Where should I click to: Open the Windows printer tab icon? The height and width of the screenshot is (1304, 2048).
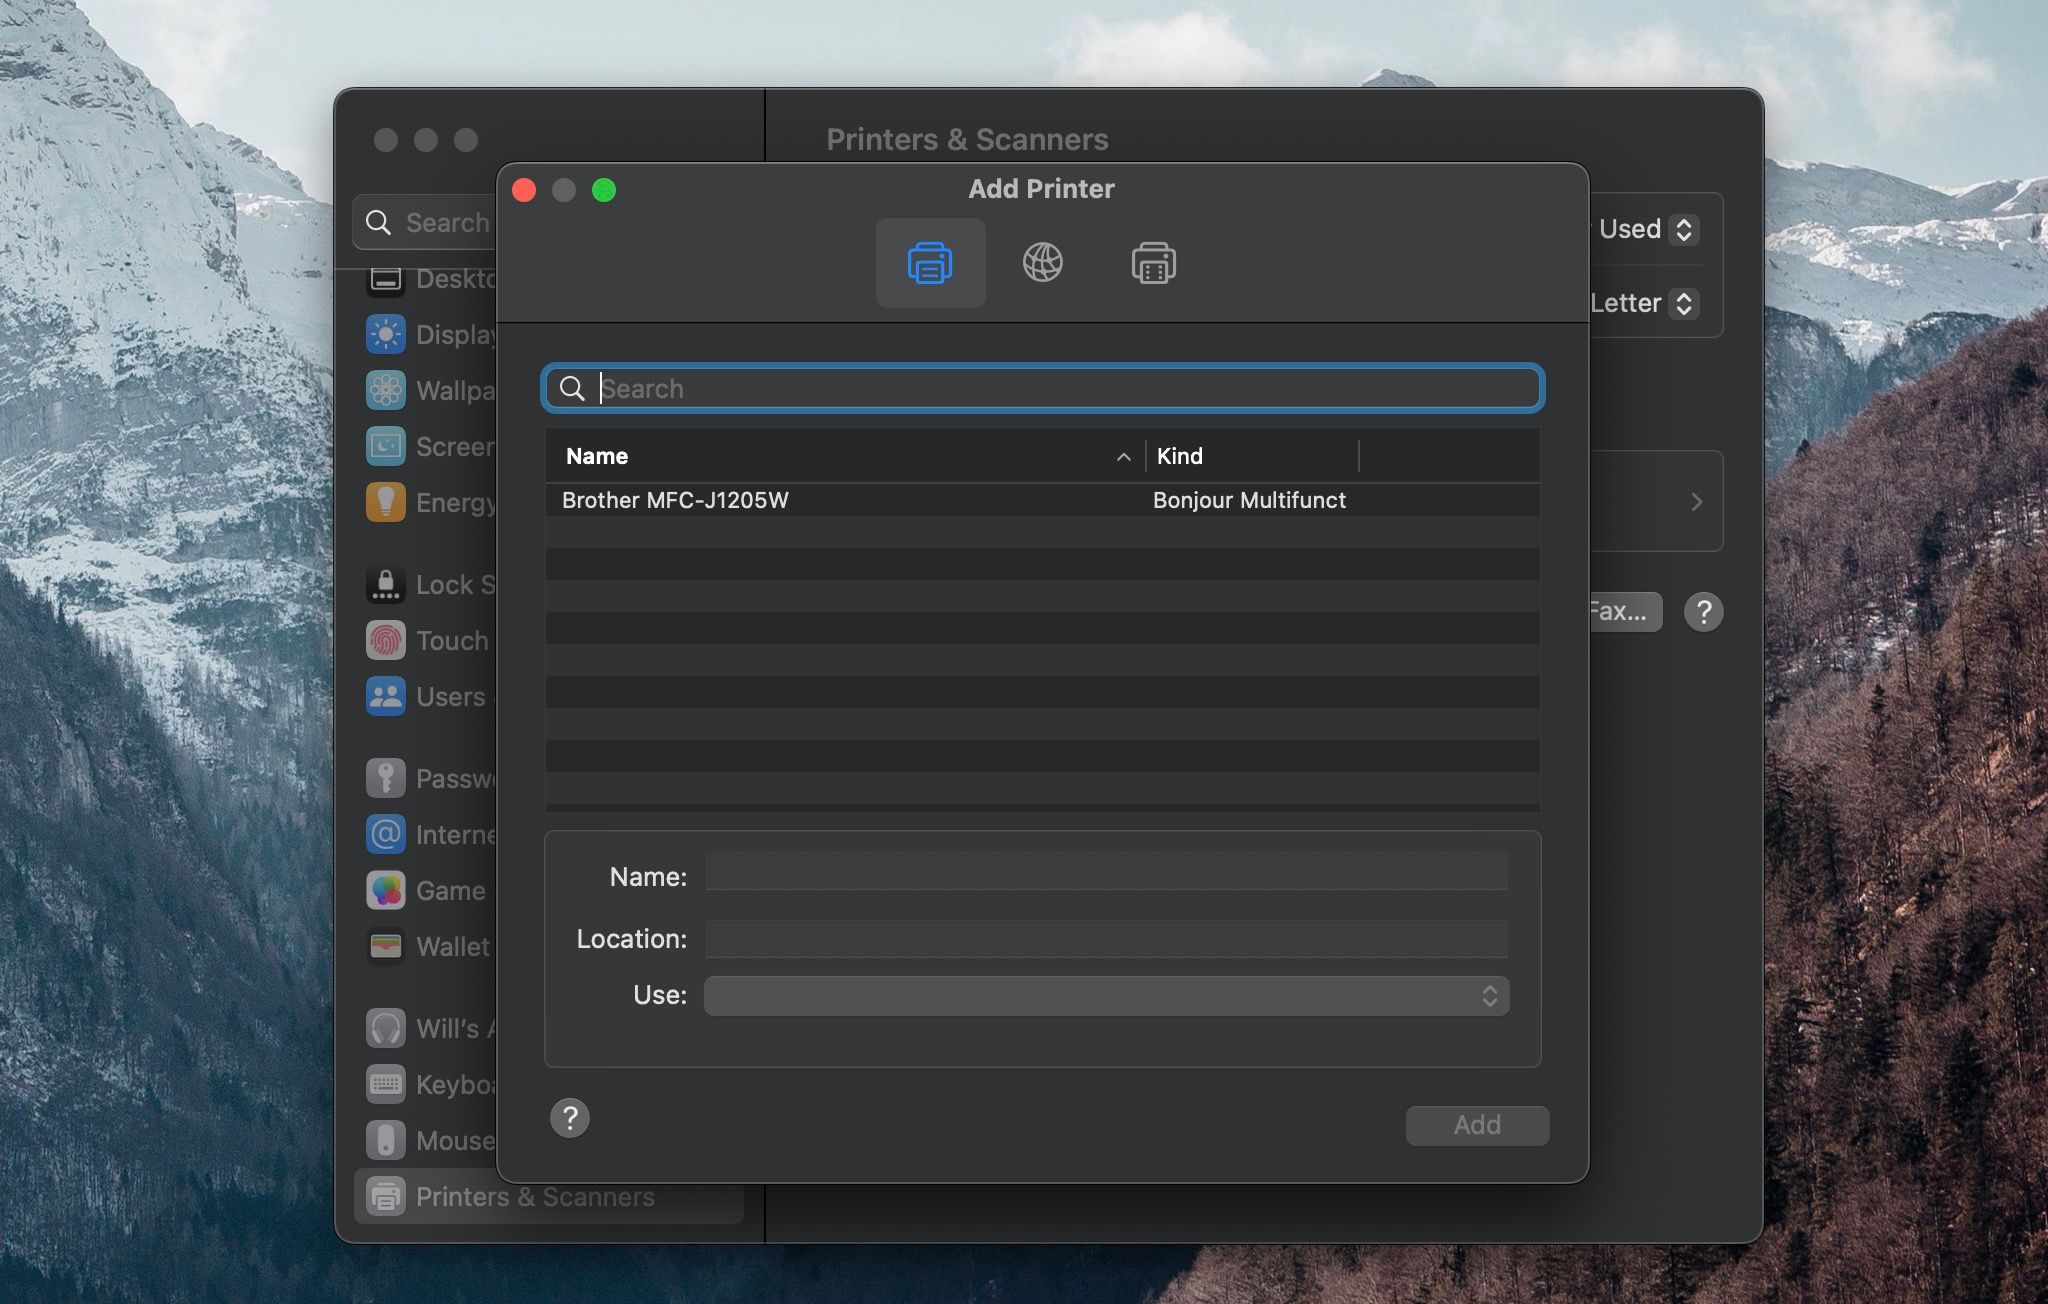[1153, 263]
